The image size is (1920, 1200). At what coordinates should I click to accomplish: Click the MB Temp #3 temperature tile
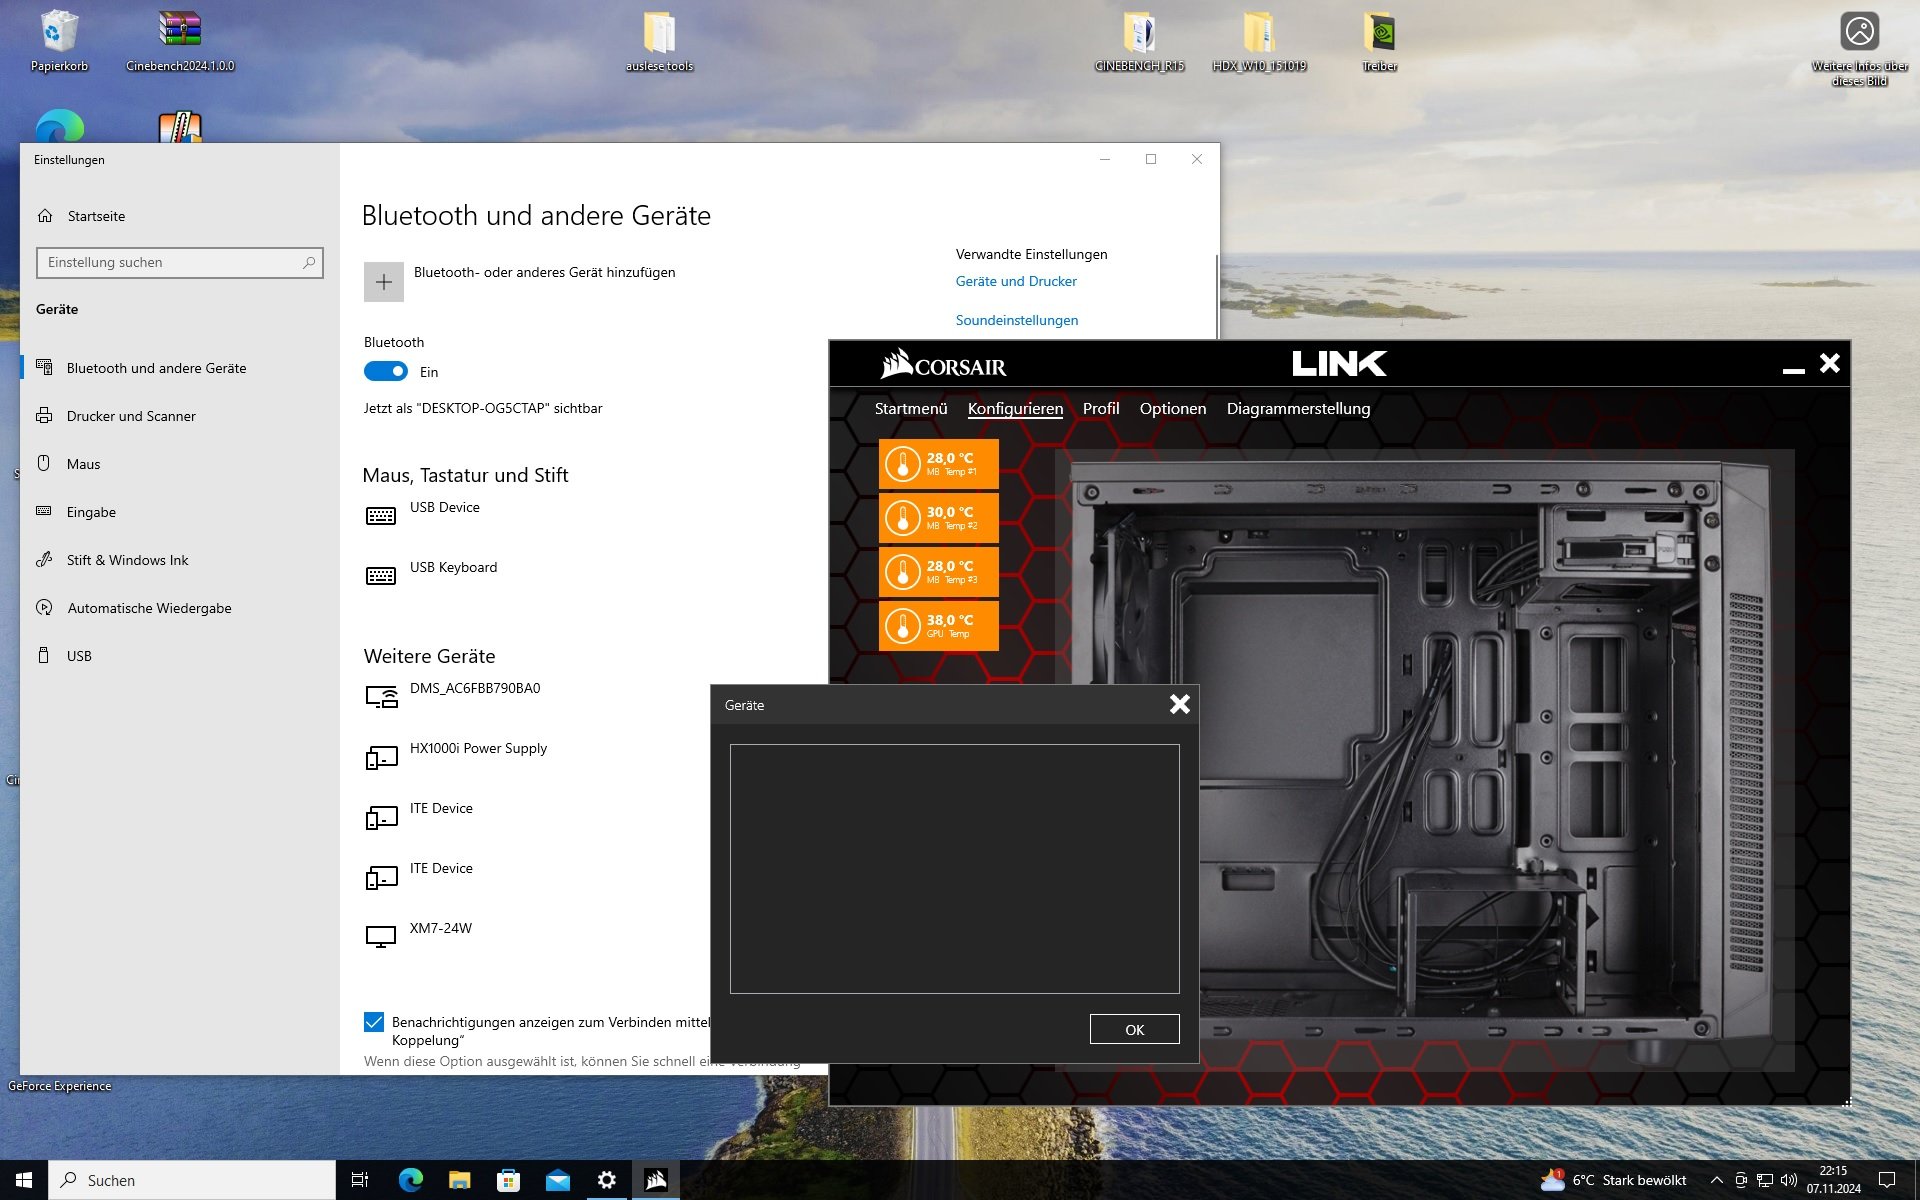tap(938, 572)
